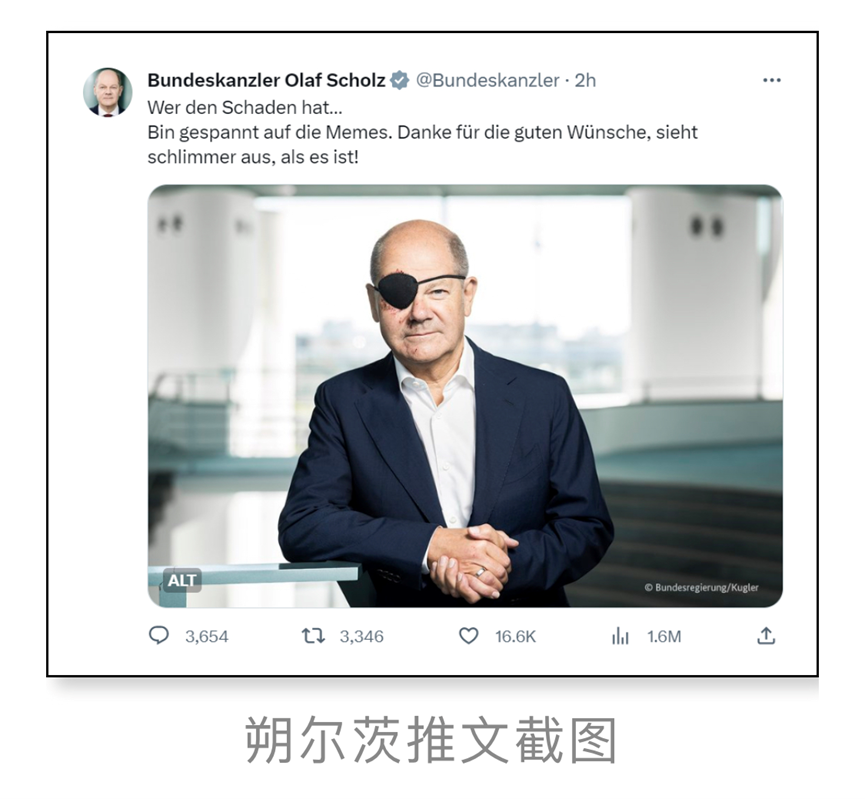Screen dimensions: 865x799
Task: Click the reply speech bubble icon
Action: pos(158,636)
